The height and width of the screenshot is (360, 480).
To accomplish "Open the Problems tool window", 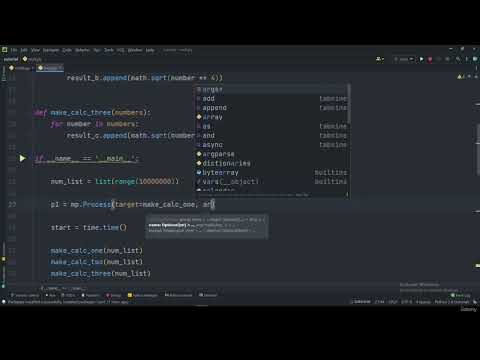I will pyautogui.click(x=91, y=295).
